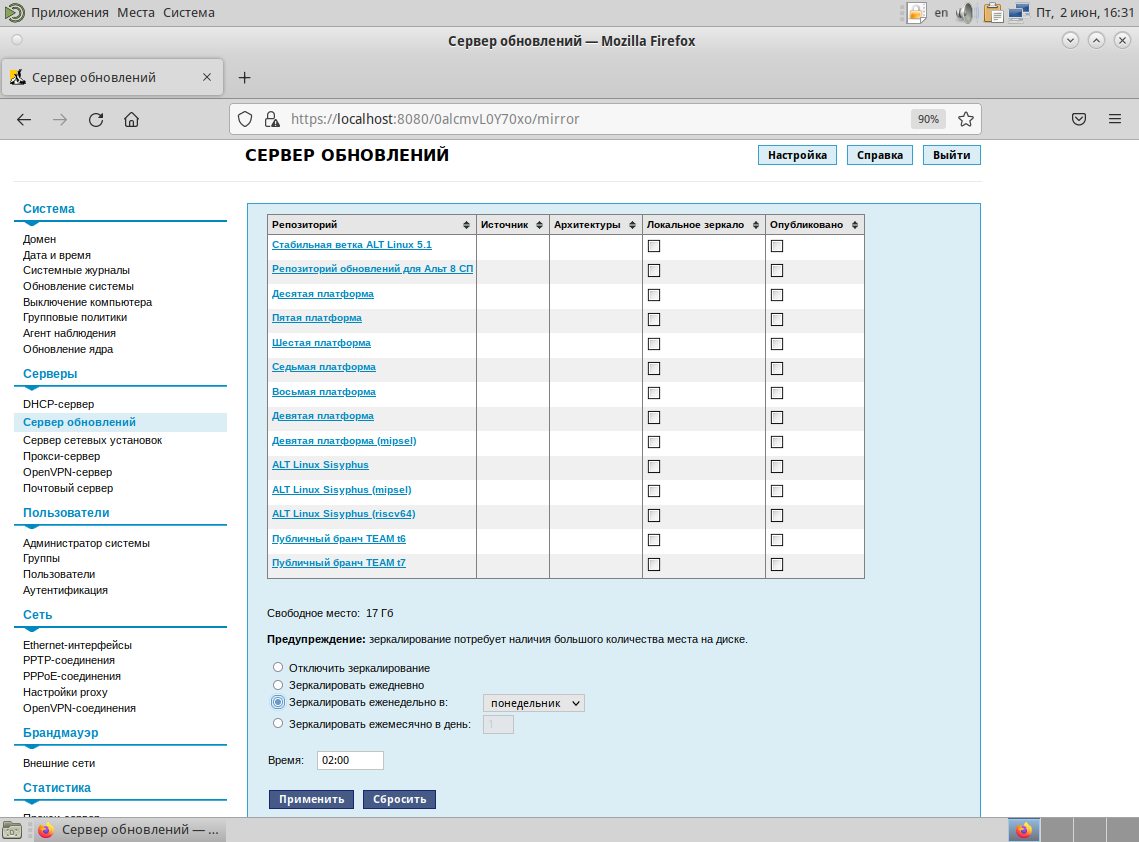
Task: Click the Firefox icon in bottom right panel
Action: coord(1024,830)
